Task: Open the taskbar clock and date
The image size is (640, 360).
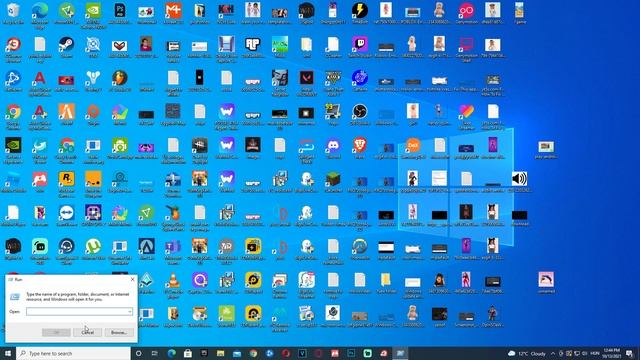Action: coord(611,353)
